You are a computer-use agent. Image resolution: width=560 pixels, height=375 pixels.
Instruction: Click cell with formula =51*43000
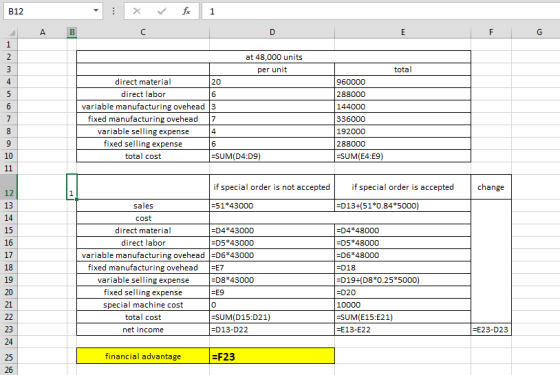(x=272, y=206)
